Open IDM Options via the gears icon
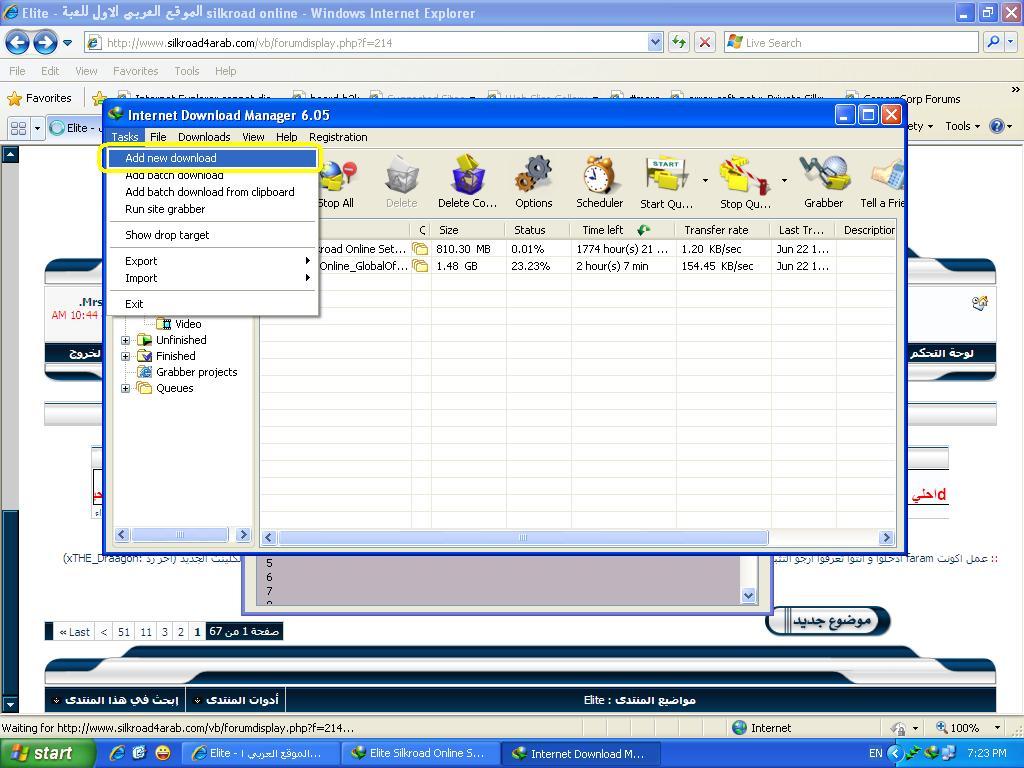Image resolution: width=1024 pixels, height=768 pixels. [x=534, y=175]
